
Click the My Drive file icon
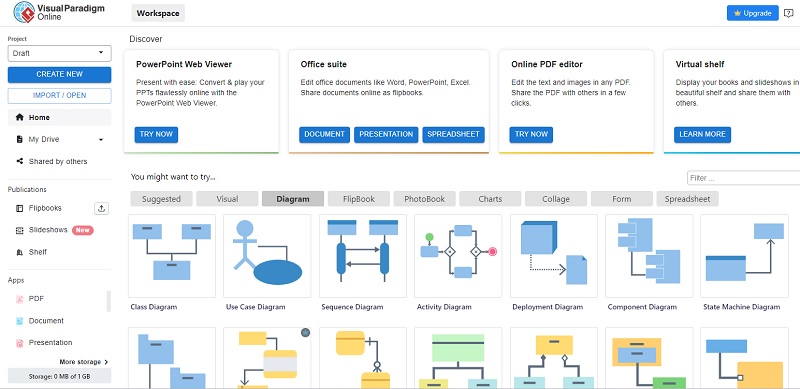click(x=19, y=139)
